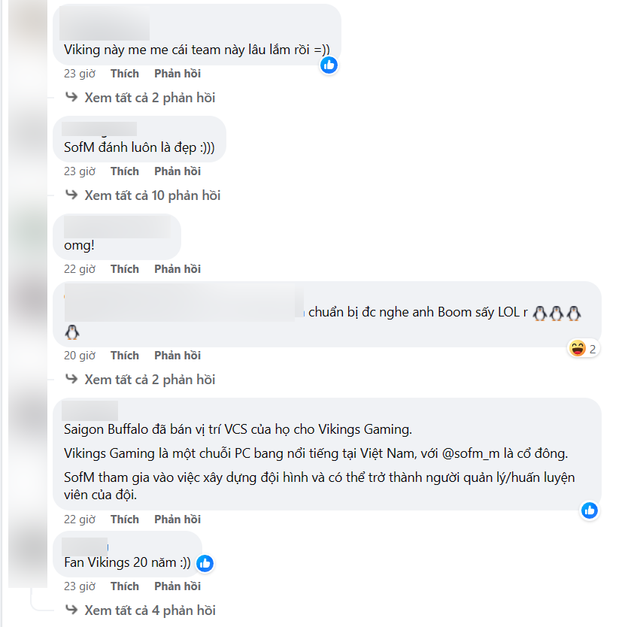
Task: Like the 'omg!' comment via Thích
Action: point(124,269)
